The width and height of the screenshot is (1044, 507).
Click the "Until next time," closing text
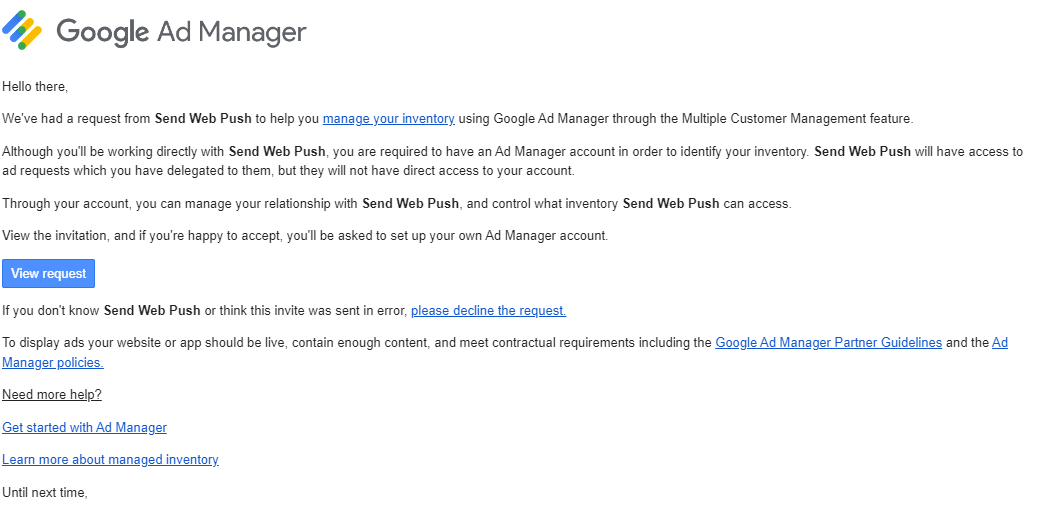(45, 492)
